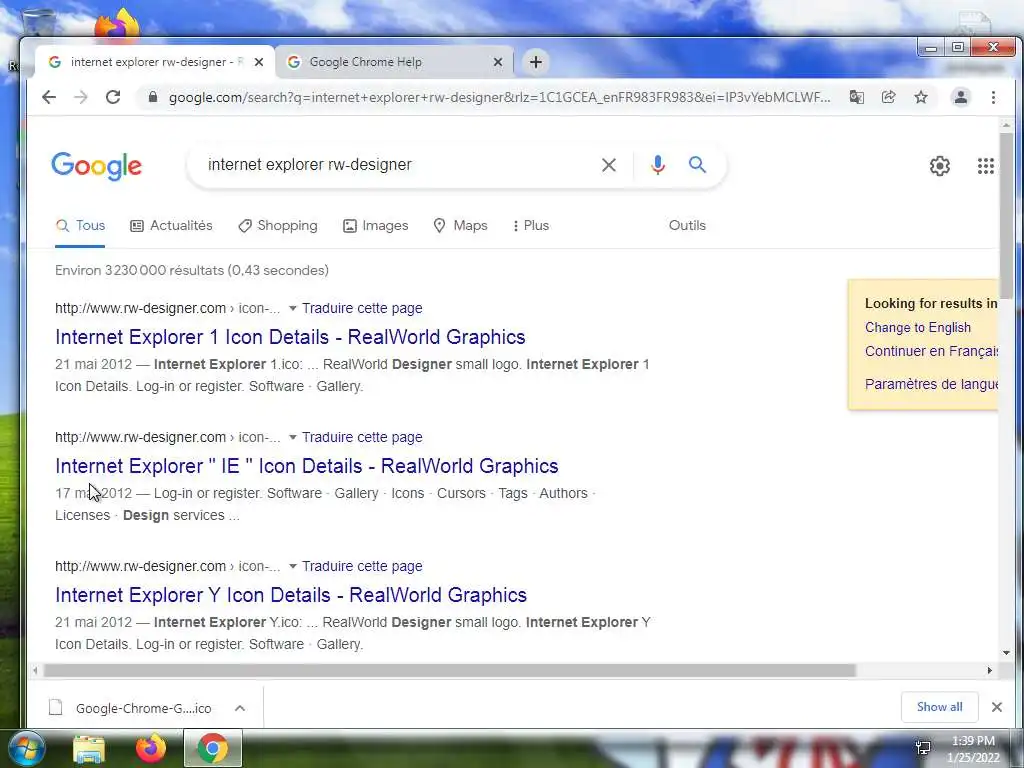Click Change to English link

[x=918, y=328]
